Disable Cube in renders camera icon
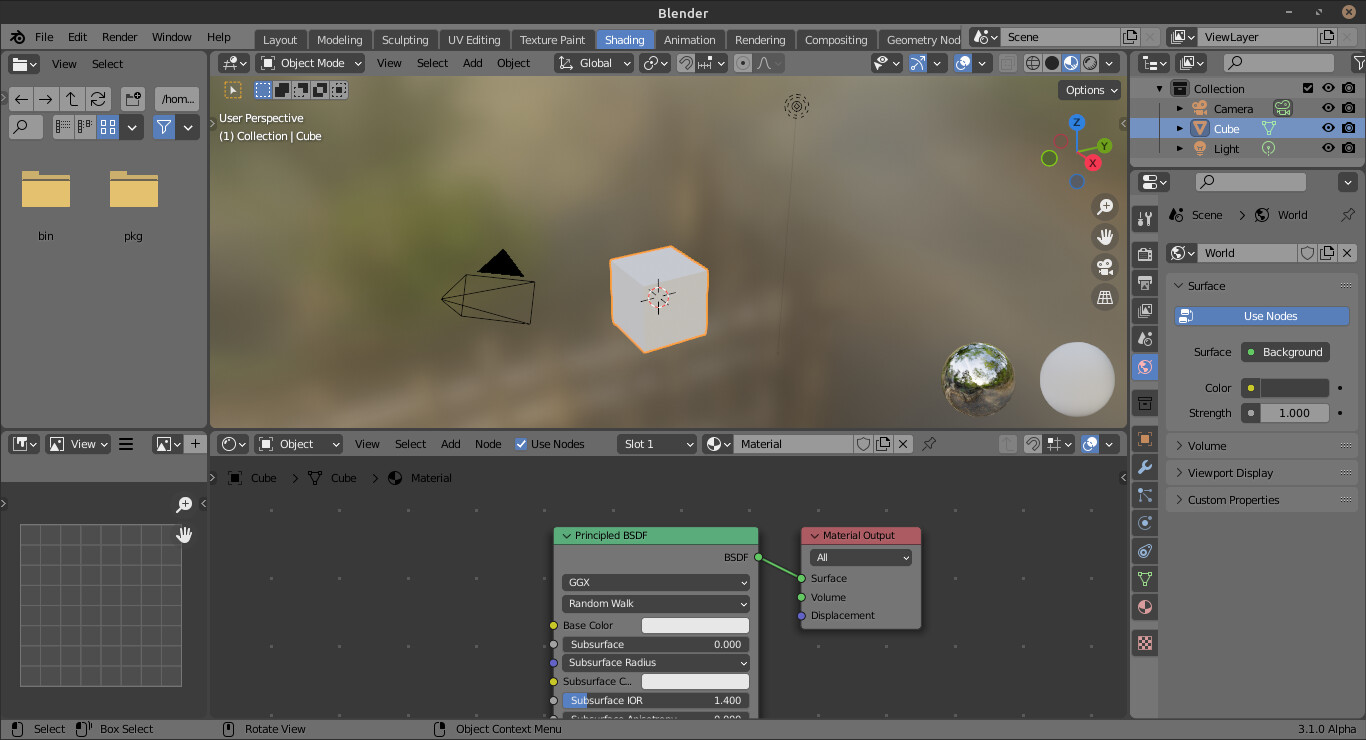1366x740 pixels. (x=1349, y=128)
